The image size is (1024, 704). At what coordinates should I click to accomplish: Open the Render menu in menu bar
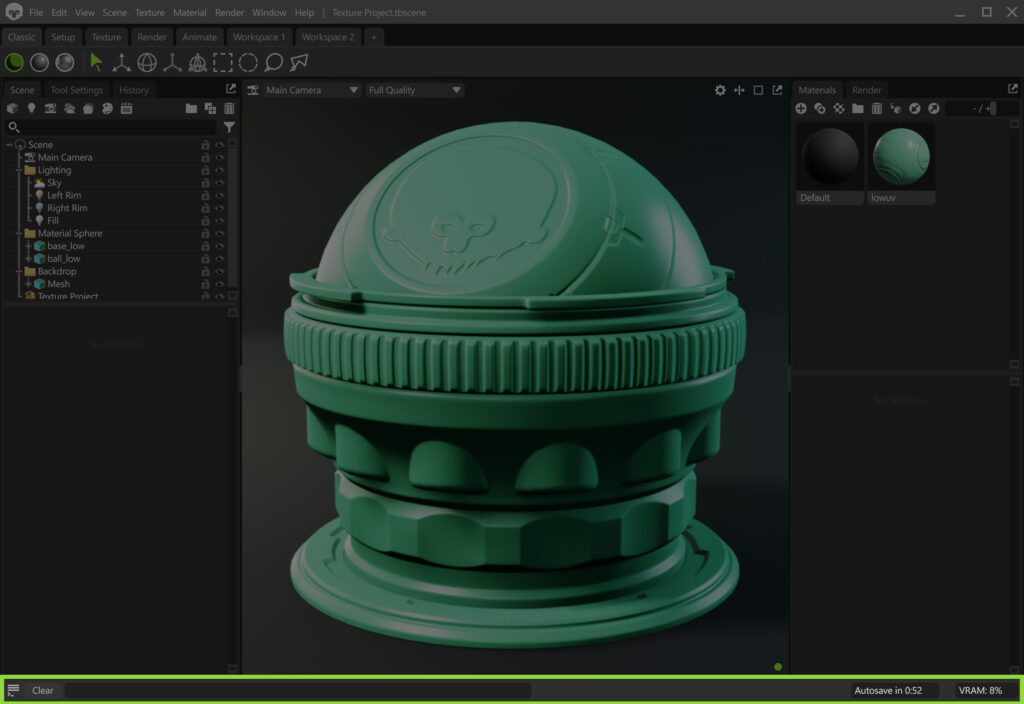pyautogui.click(x=229, y=13)
